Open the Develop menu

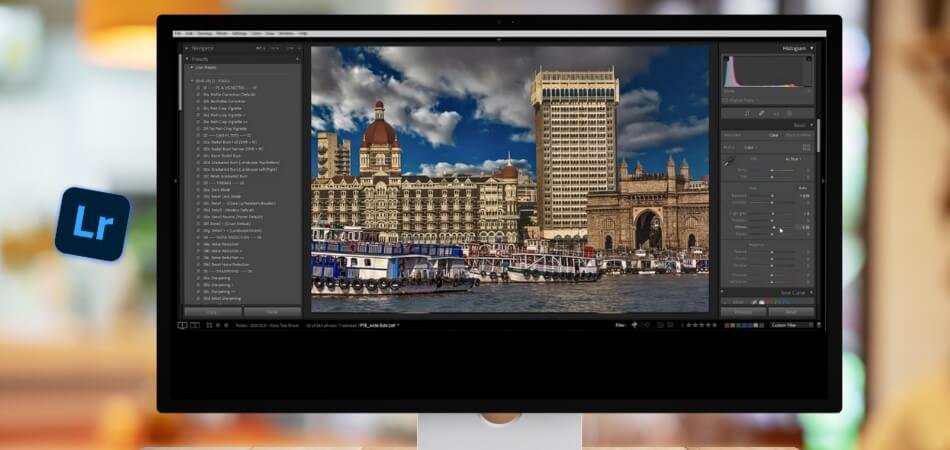tap(204, 33)
